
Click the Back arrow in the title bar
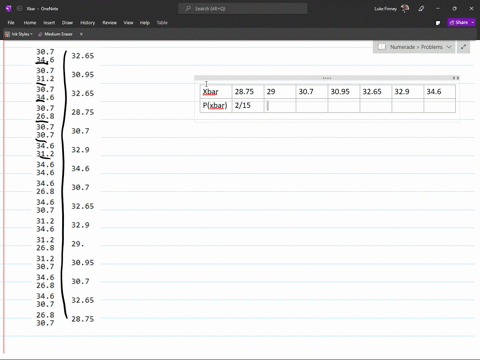(x=19, y=9)
